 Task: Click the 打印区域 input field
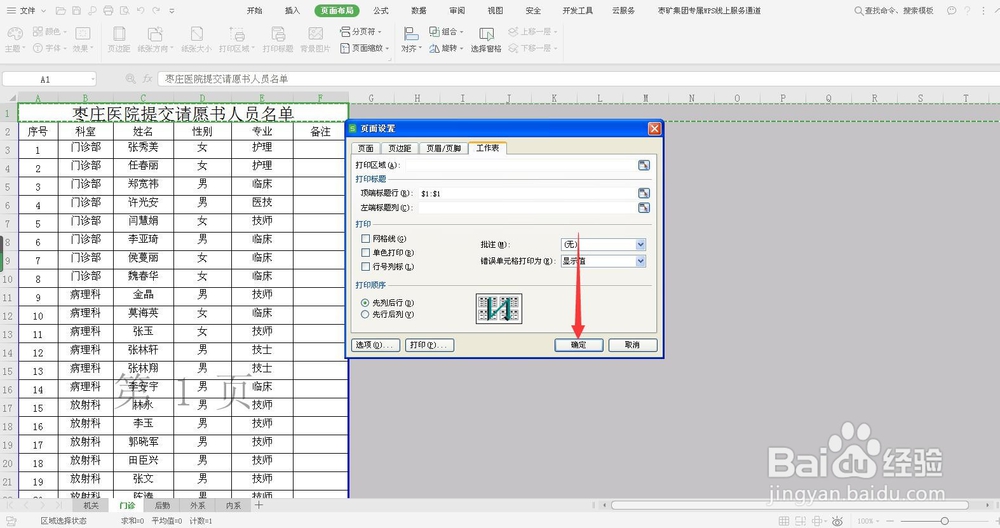[520, 165]
